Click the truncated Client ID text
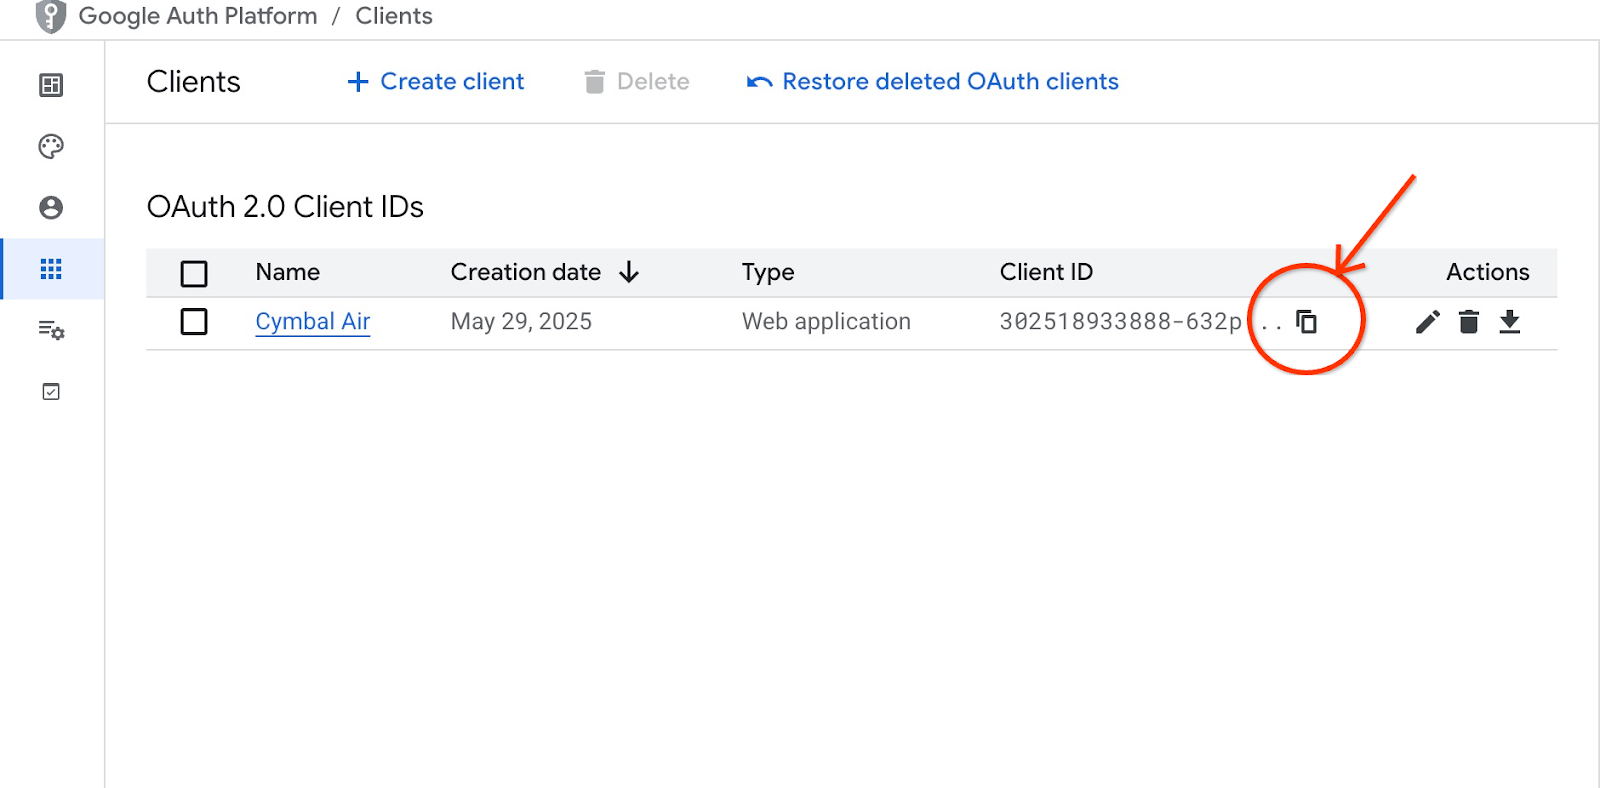This screenshot has width=1600, height=788. coord(1120,321)
